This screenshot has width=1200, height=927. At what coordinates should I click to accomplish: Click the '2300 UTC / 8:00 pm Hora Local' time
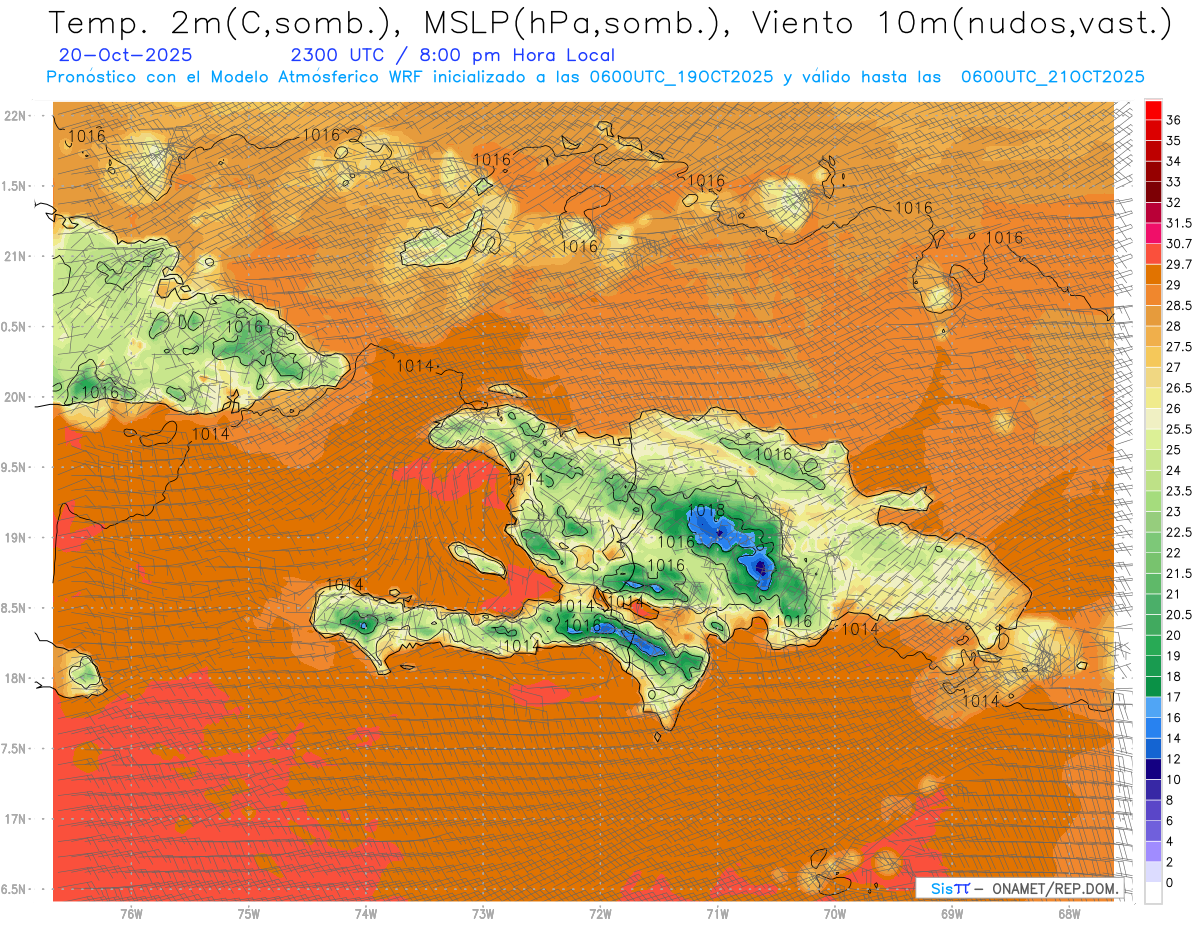(x=453, y=55)
